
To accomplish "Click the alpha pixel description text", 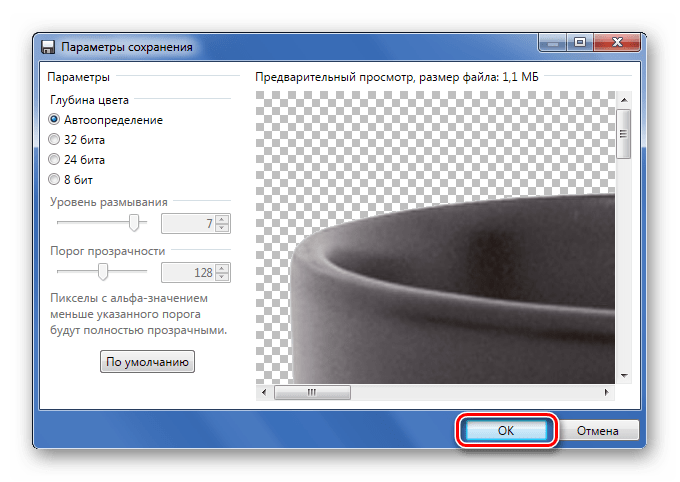I will [x=139, y=314].
